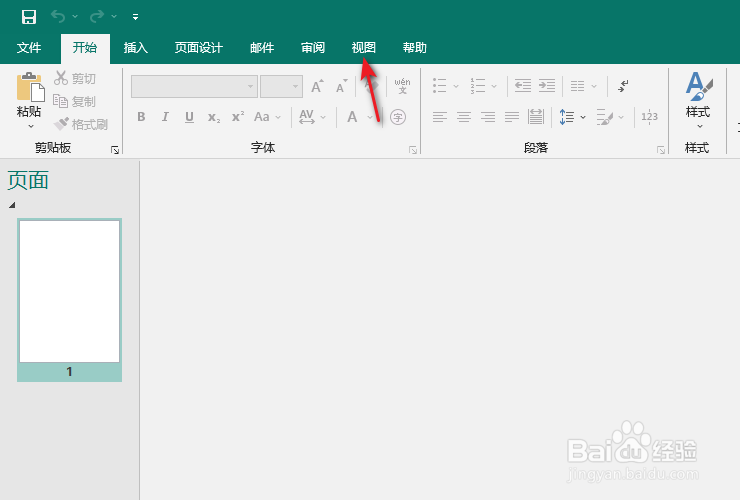Image resolution: width=740 pixels, height=500 pixels.
Task: Click the Save icon in quick access toolbar
Action: pos(29,17)
